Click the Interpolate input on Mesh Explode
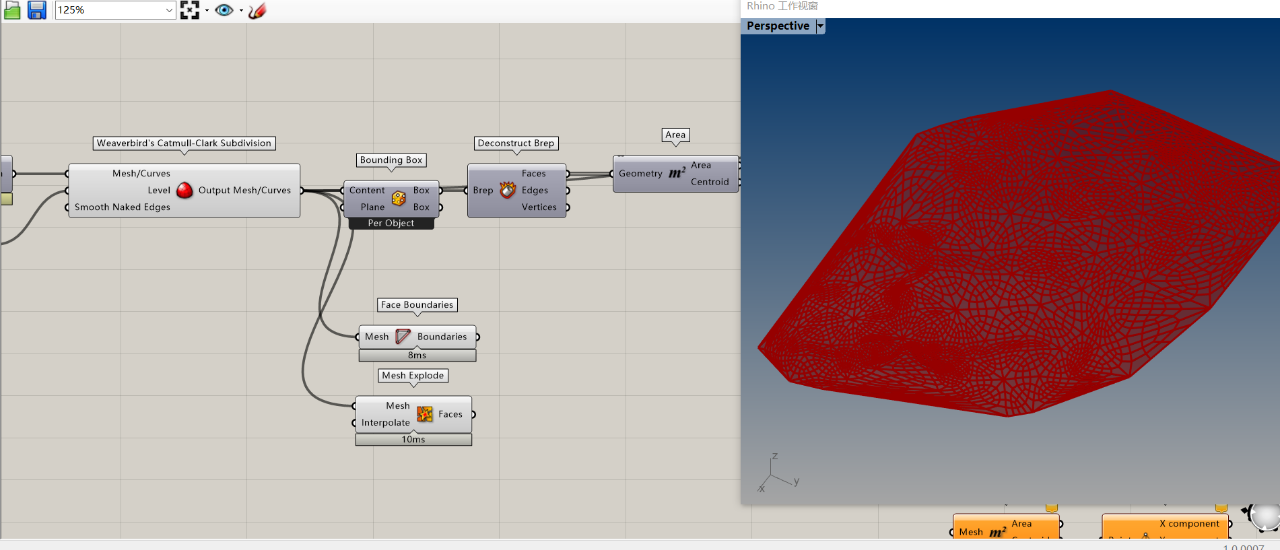The height and width of the screenshot is (550, 1280). 385,423
